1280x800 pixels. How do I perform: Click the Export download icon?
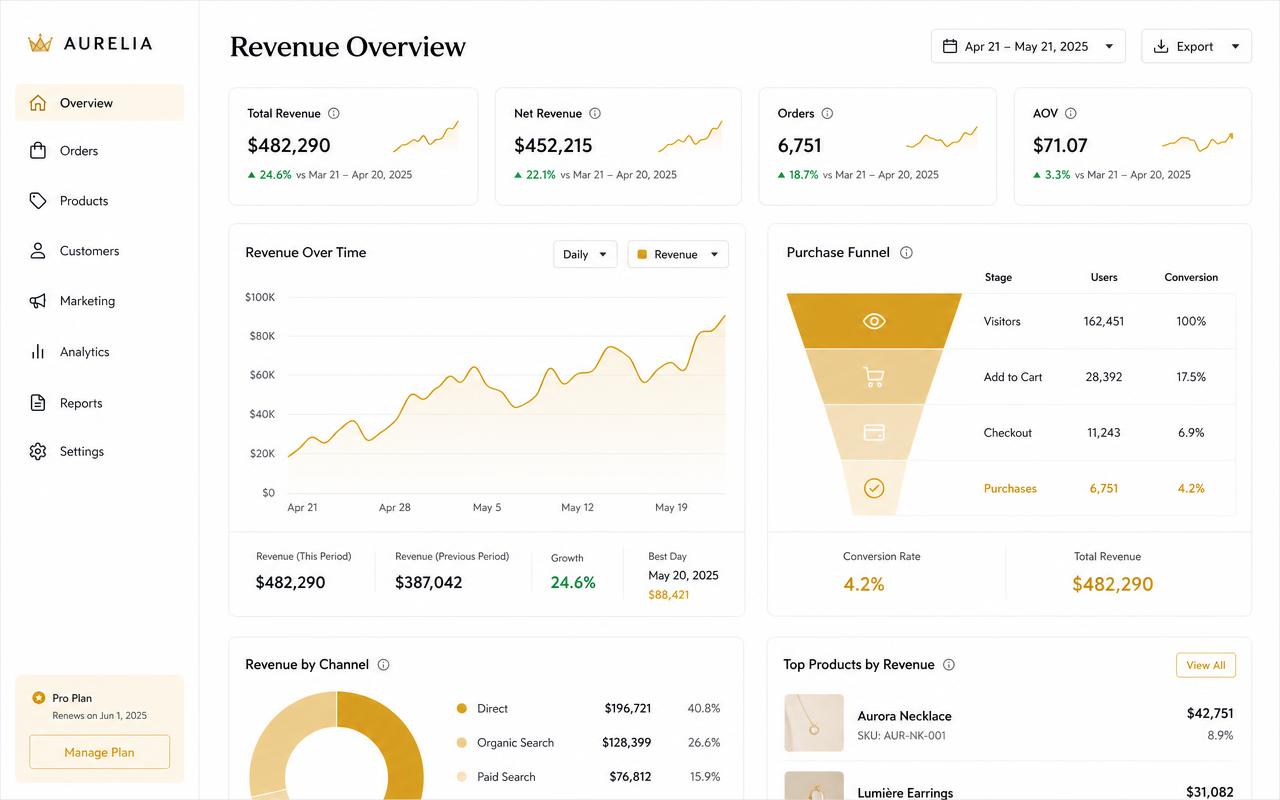[1161, 46]
